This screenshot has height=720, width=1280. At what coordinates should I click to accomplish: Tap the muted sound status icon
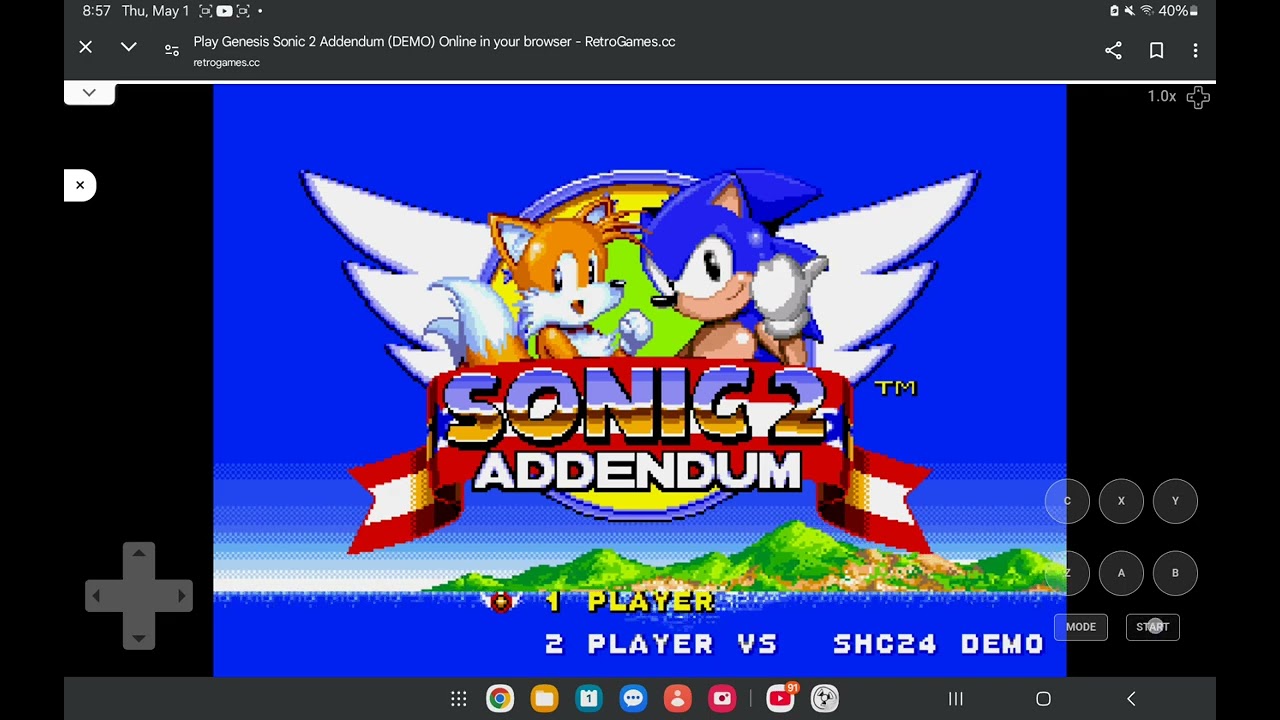point(1130,11)
